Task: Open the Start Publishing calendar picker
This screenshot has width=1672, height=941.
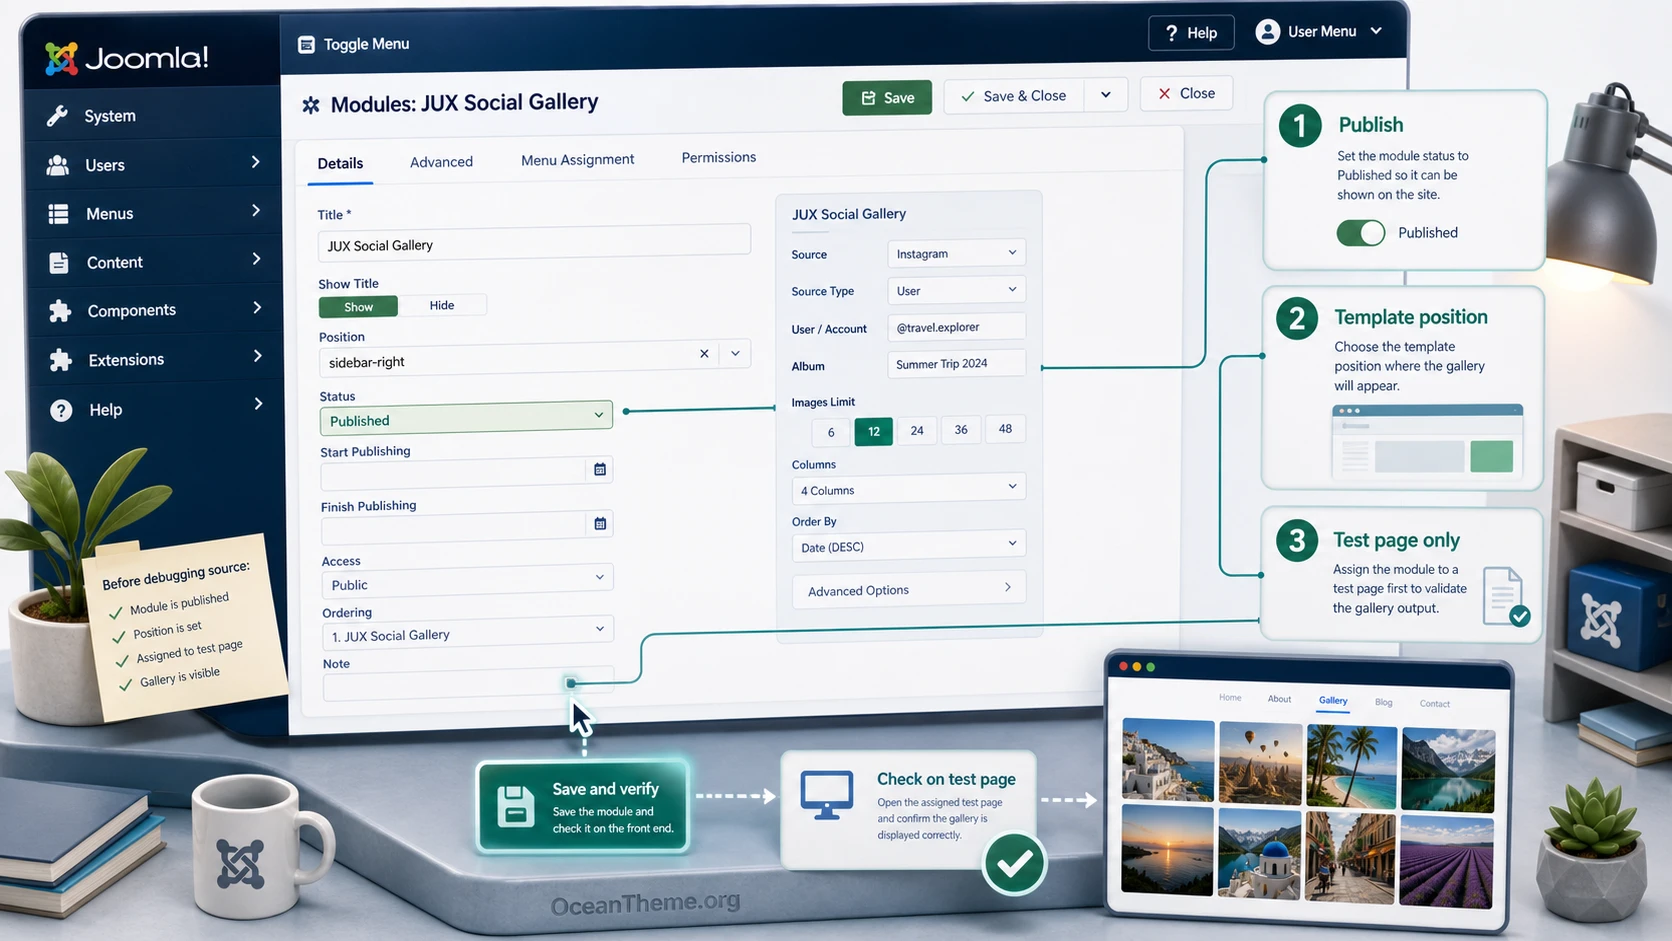Action: coord(600,469)
